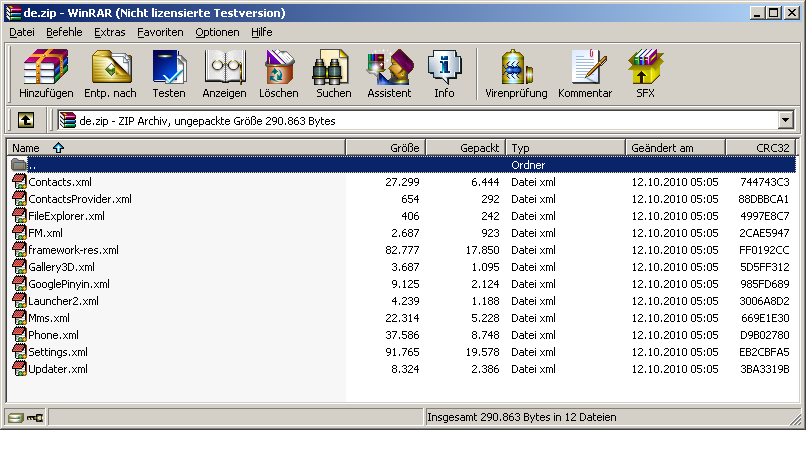The image size is (806, 450).
Task: Click the WinRAR title bar icon
Action: (13, 13)
